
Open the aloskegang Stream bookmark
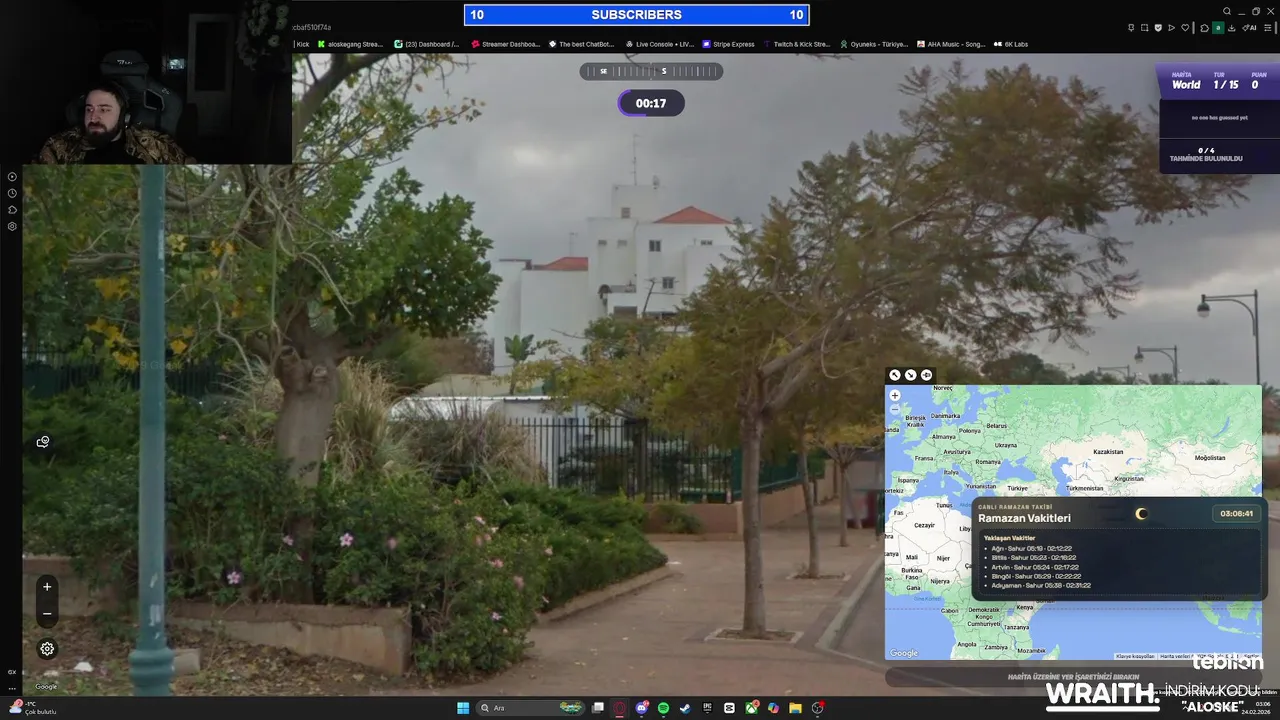coord(350,44)
